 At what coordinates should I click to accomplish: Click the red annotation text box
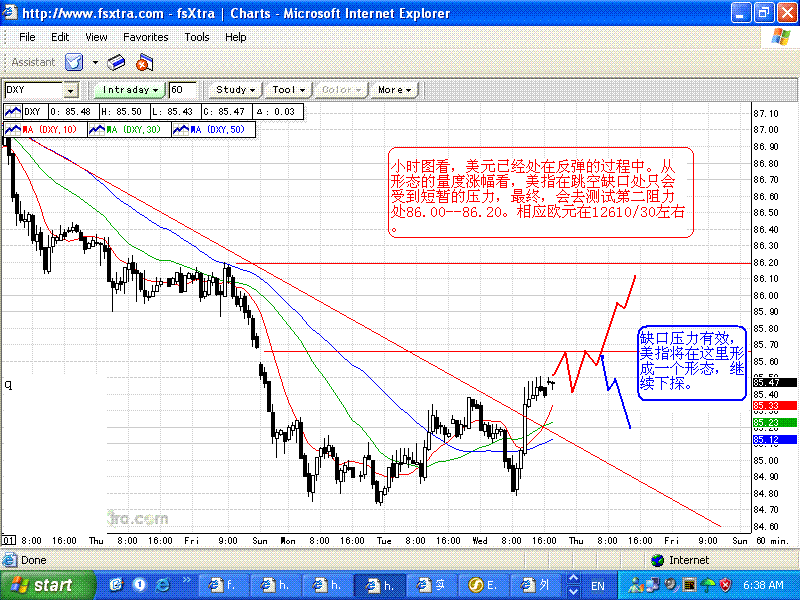540,192
